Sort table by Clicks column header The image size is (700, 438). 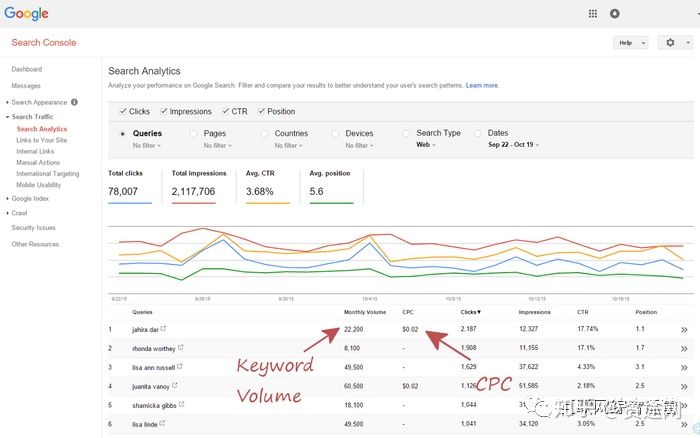(471, 312)
